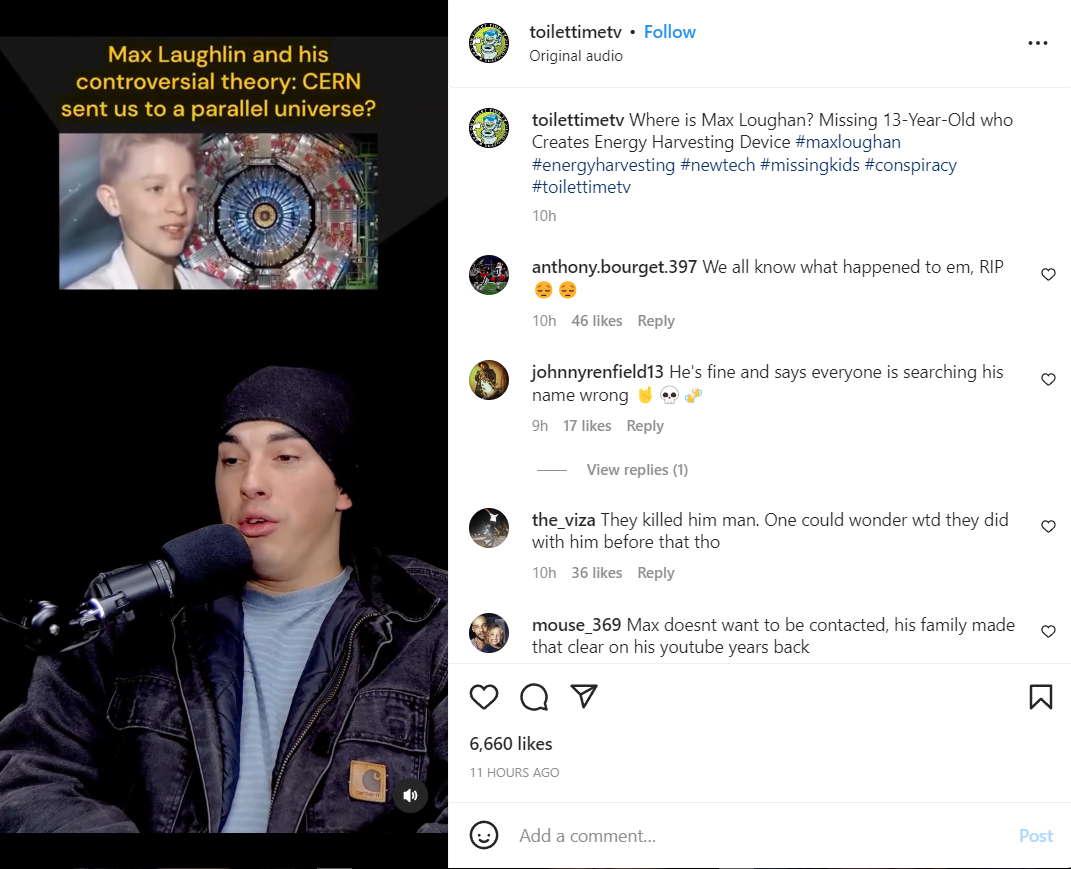Open comments via speech bubble icon
This screenshot has height=869, width=1071.
[x=534, y=697]
